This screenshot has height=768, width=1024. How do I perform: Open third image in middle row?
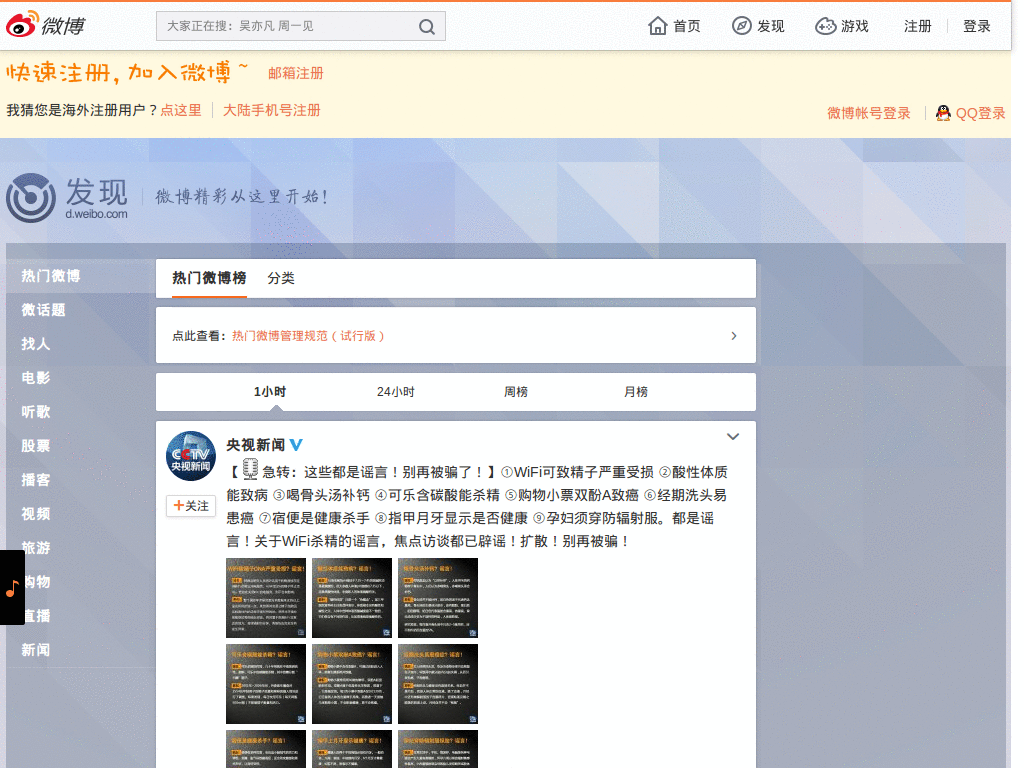(438, 684)
